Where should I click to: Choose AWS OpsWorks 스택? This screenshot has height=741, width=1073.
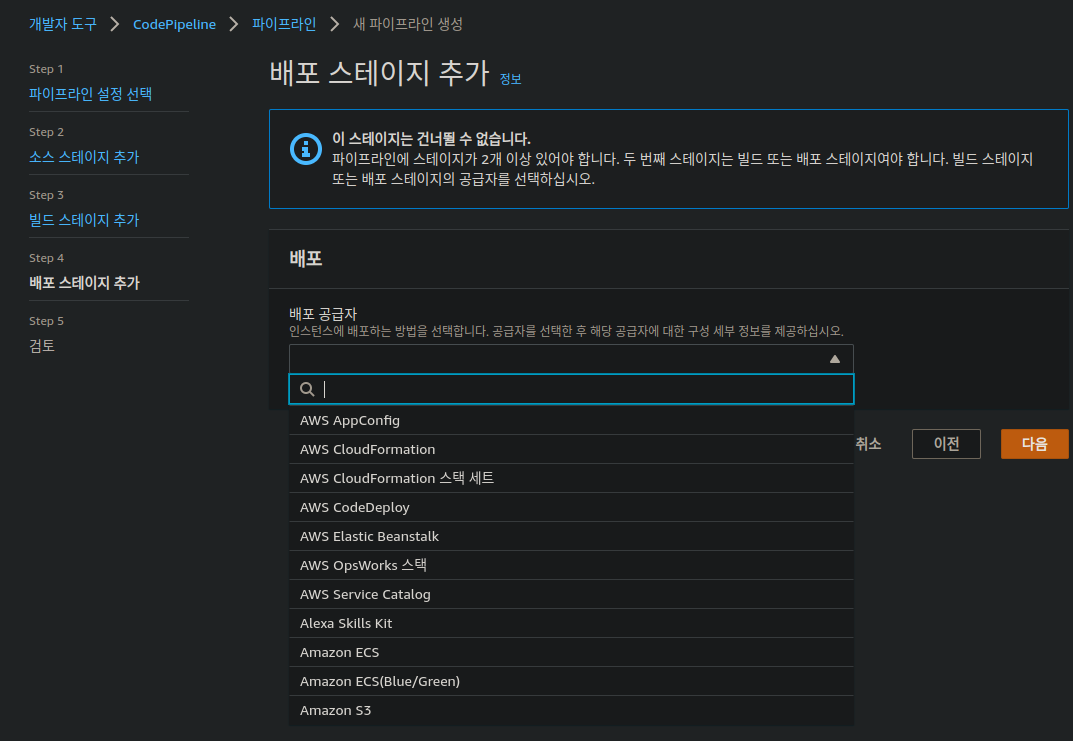tap(571, 565)
